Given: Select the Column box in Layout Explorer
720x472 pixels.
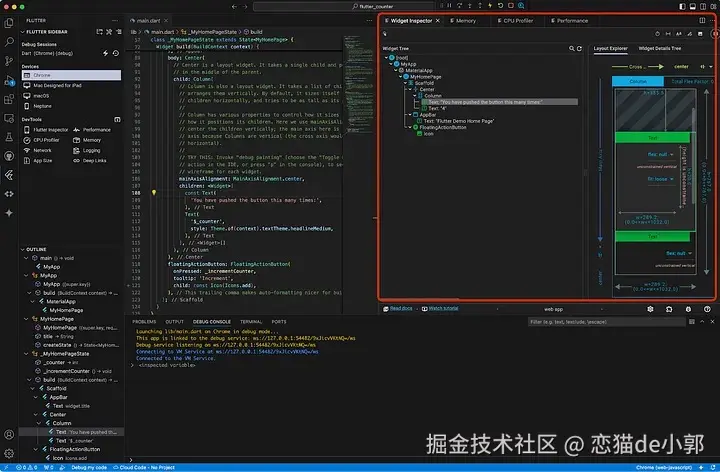Looking at the screenshot, I should click(x=637, y=81).
